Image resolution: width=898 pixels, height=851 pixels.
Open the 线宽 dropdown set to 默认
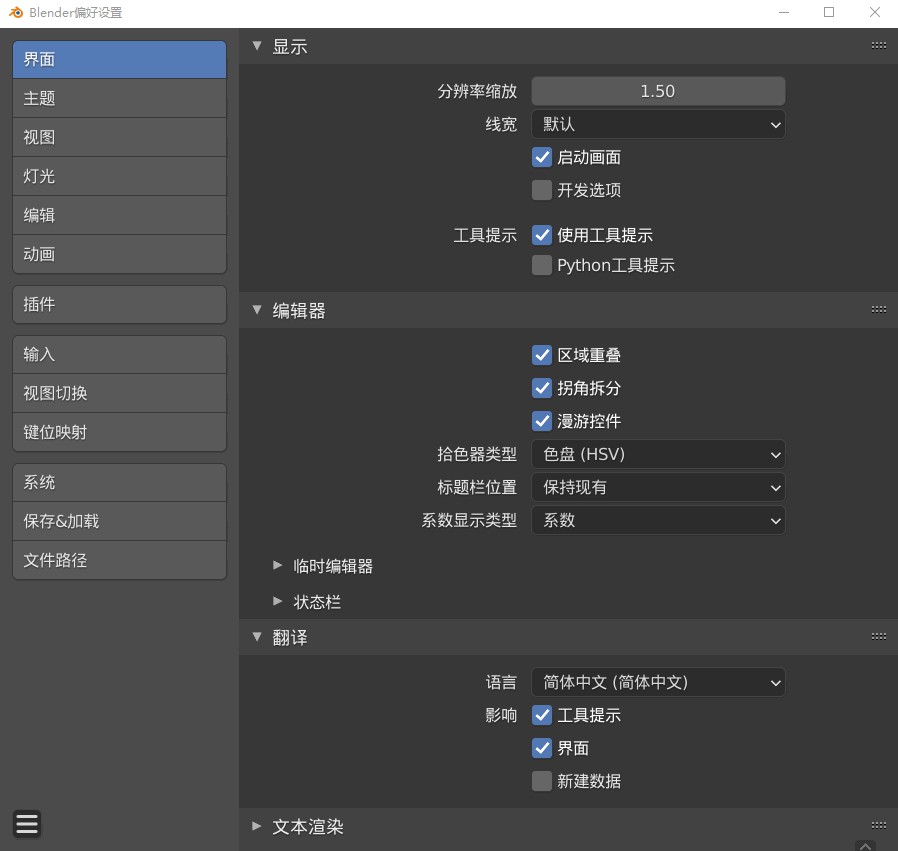(658, 124)
